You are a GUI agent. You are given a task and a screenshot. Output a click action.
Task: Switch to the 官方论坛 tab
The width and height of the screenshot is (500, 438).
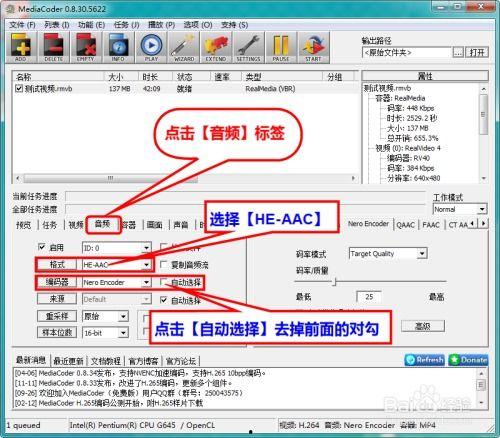click(x=181, y=361)
